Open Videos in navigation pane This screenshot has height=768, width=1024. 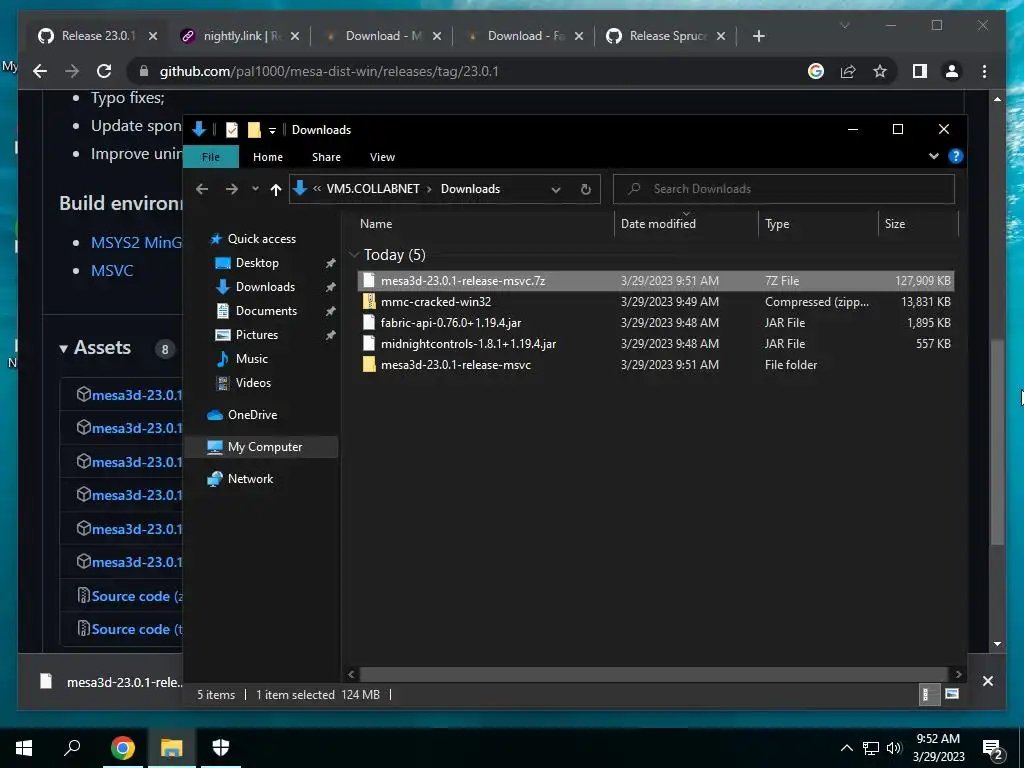pos(253,383)
